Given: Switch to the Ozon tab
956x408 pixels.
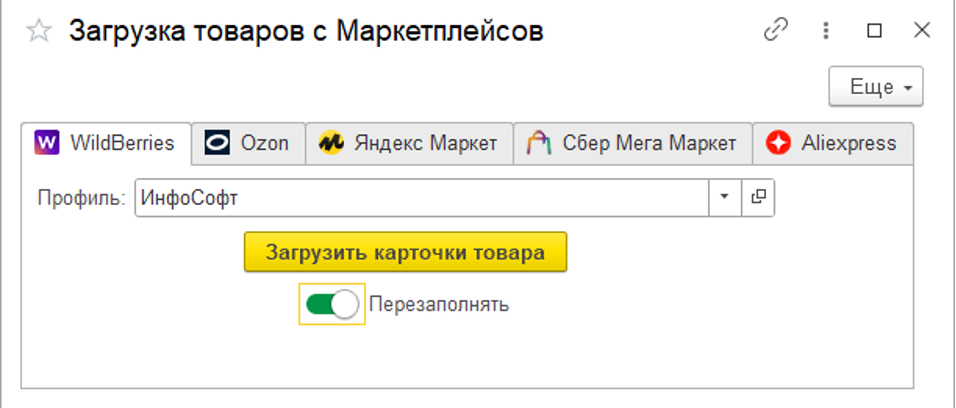Looking at the screenshot, I should point(264,143).
